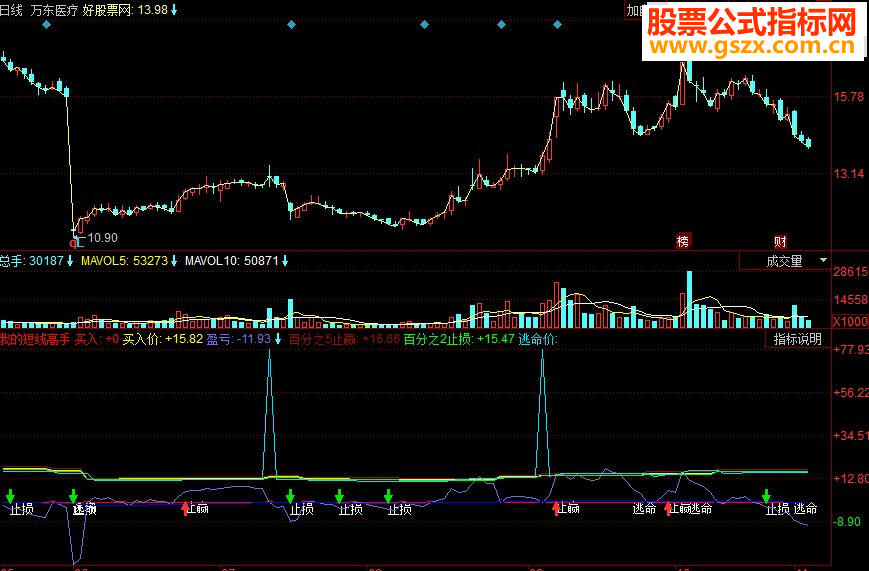This screenshot has width=869, height=571.
Task: Click the 10.90 lowest price label
Action: click(x=103, y=238)
